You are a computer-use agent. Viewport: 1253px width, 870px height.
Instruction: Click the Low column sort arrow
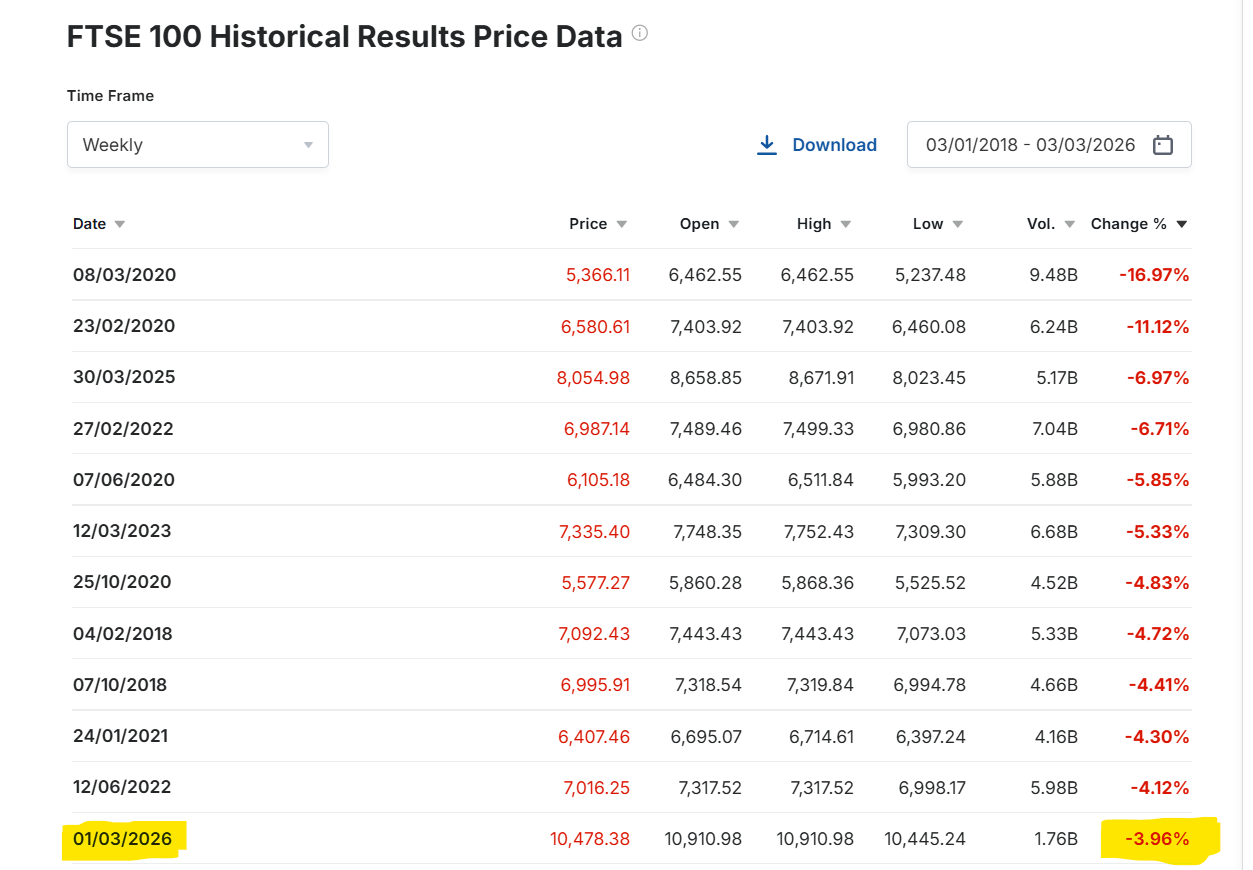pyautogui.click(x=957, y=224)
